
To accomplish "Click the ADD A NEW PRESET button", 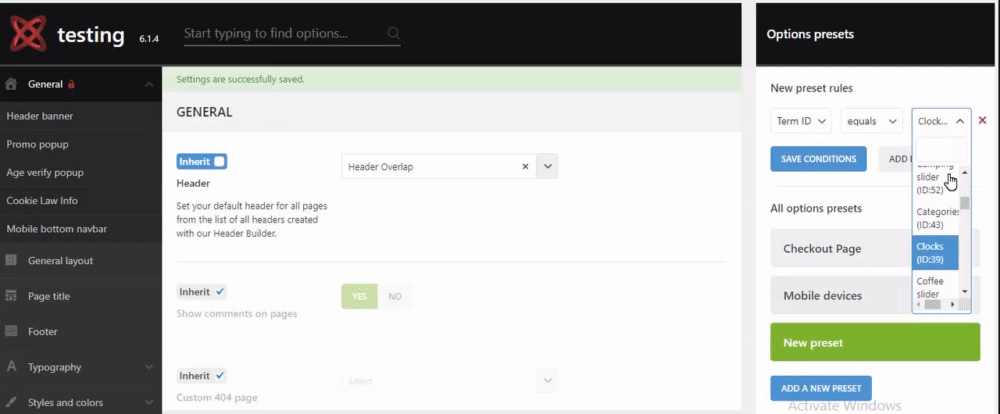I will point(821,388).
